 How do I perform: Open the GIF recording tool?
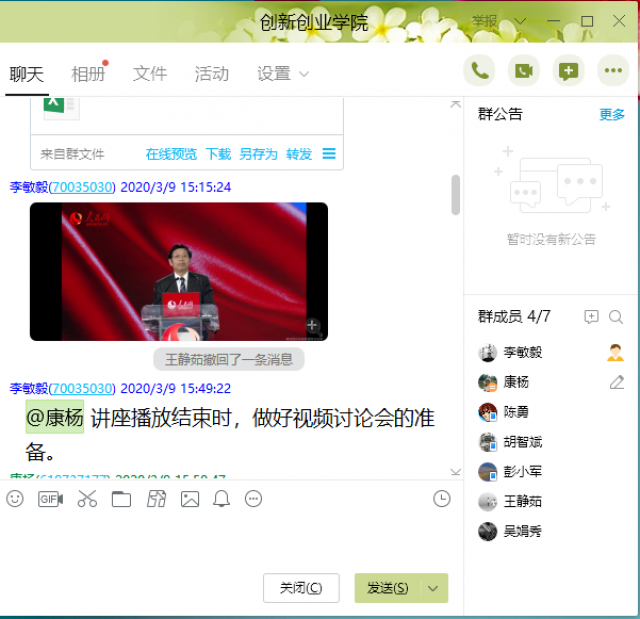[50, 499]
